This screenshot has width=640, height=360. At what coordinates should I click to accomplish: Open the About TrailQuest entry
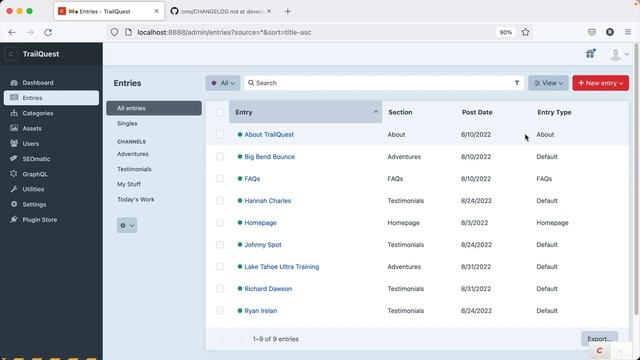pos(269,134)
